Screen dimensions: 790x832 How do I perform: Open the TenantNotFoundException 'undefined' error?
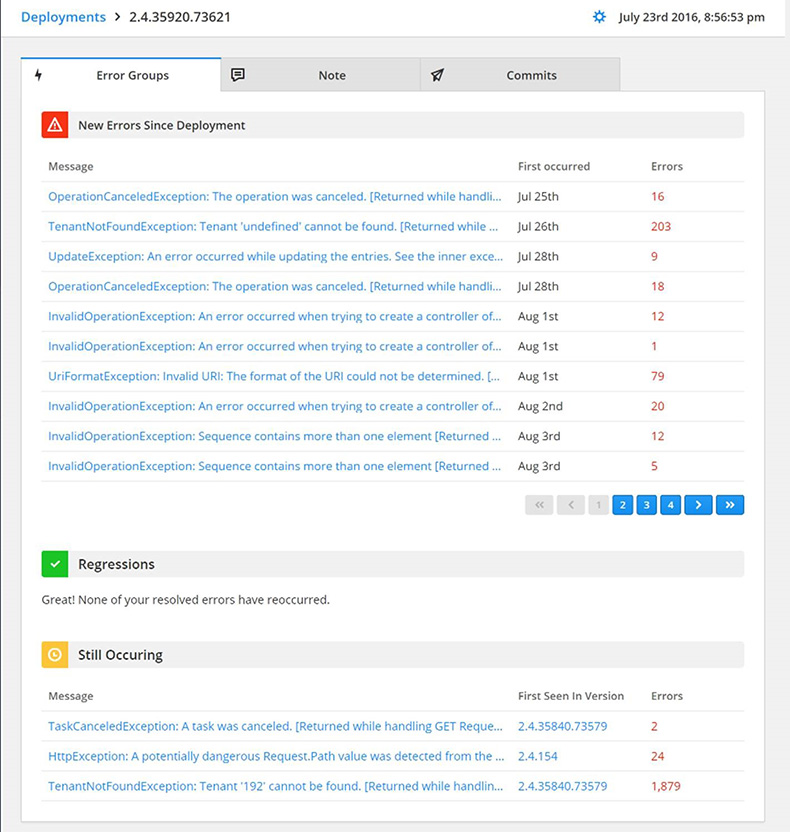[x=274, y=227]
